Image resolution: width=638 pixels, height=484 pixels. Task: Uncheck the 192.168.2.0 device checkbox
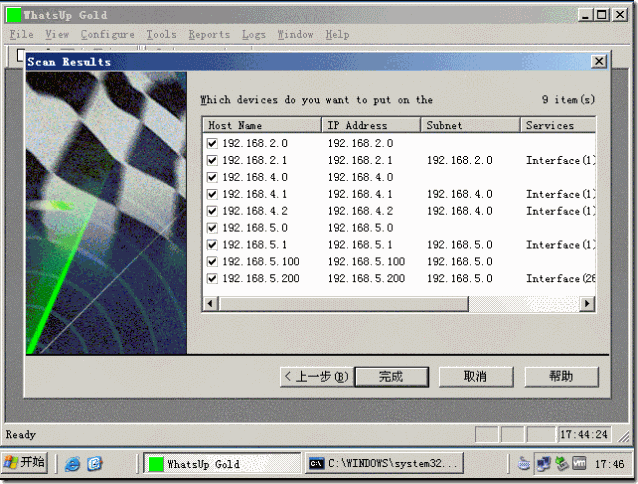212,143
